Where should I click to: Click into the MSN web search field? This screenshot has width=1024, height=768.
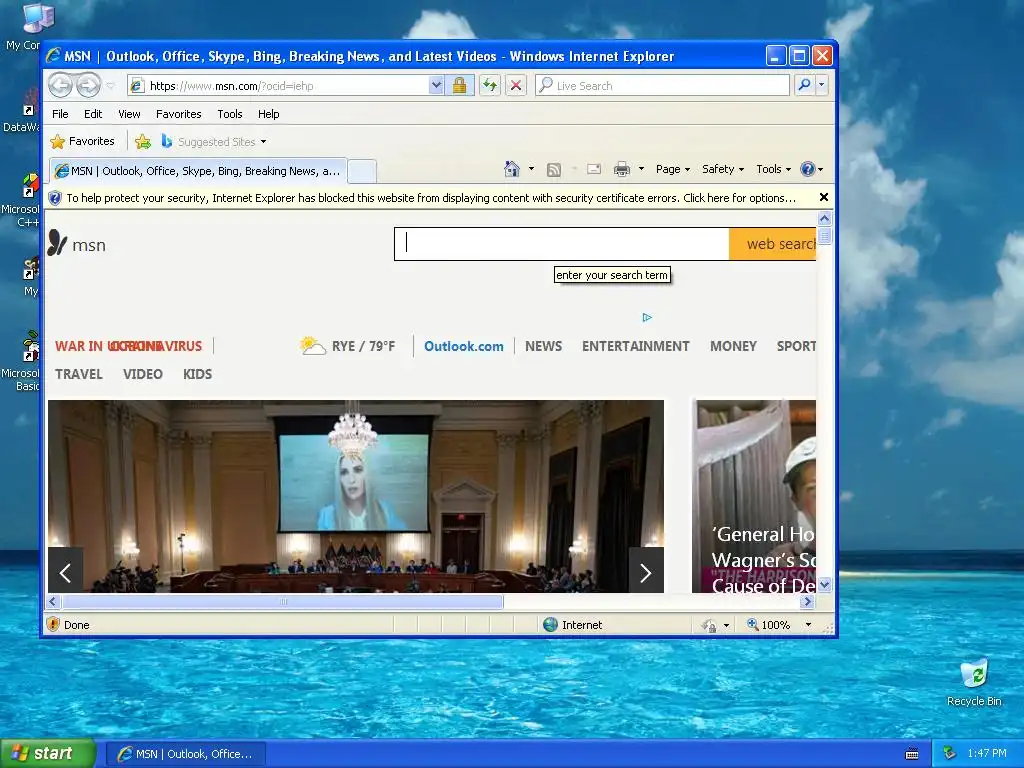(562, 244)
